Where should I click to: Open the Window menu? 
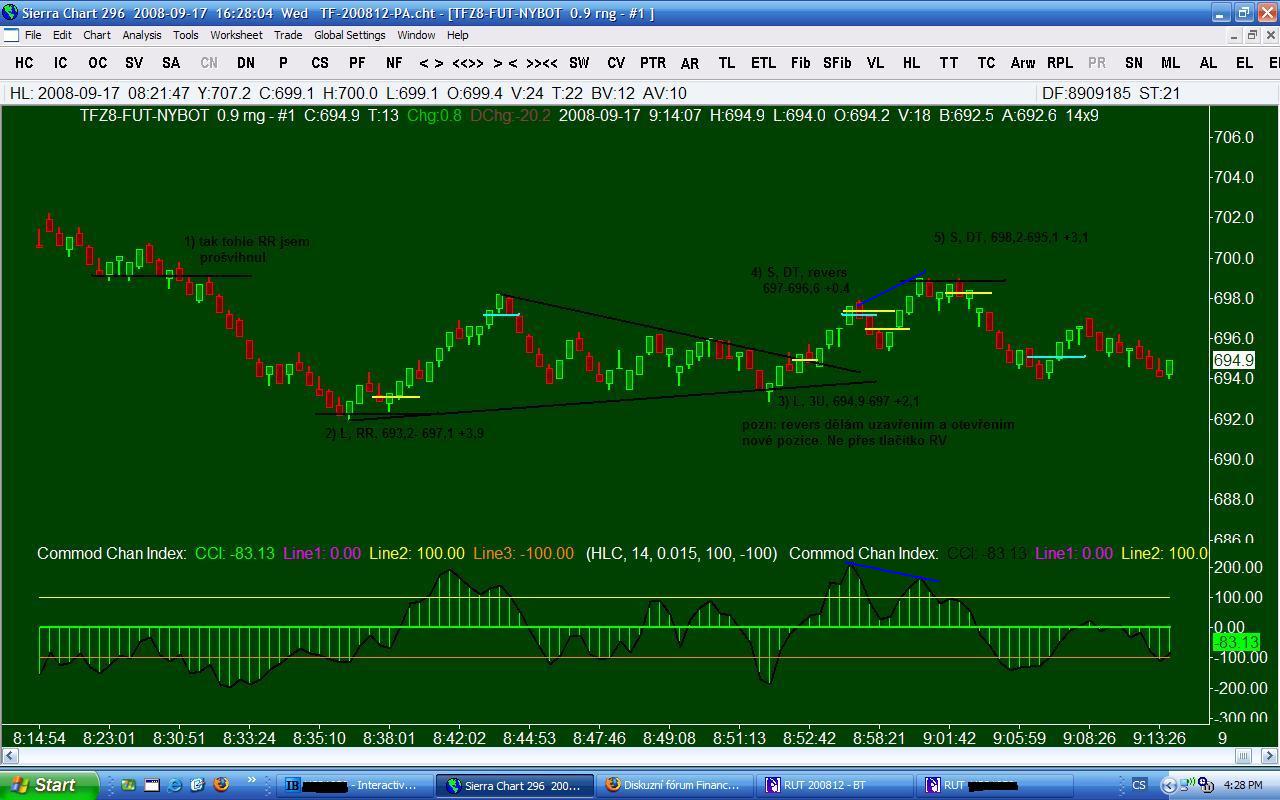pos(416,35)
